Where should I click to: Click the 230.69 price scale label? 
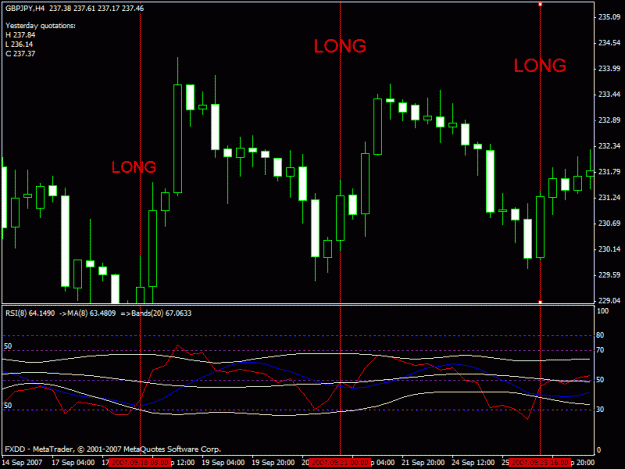pos(609,223)
